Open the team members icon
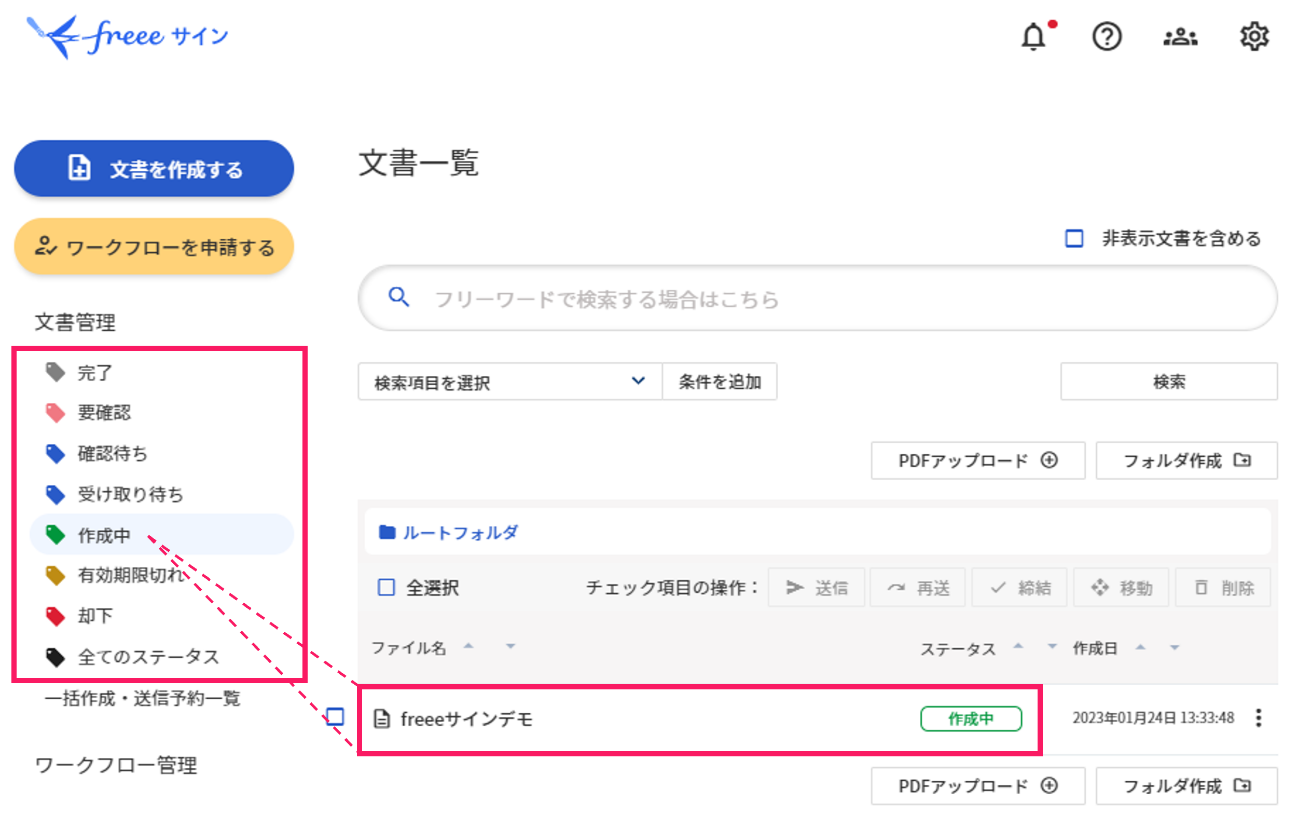This screenshot has height=815, width=1298. [x=1181, y=37]
